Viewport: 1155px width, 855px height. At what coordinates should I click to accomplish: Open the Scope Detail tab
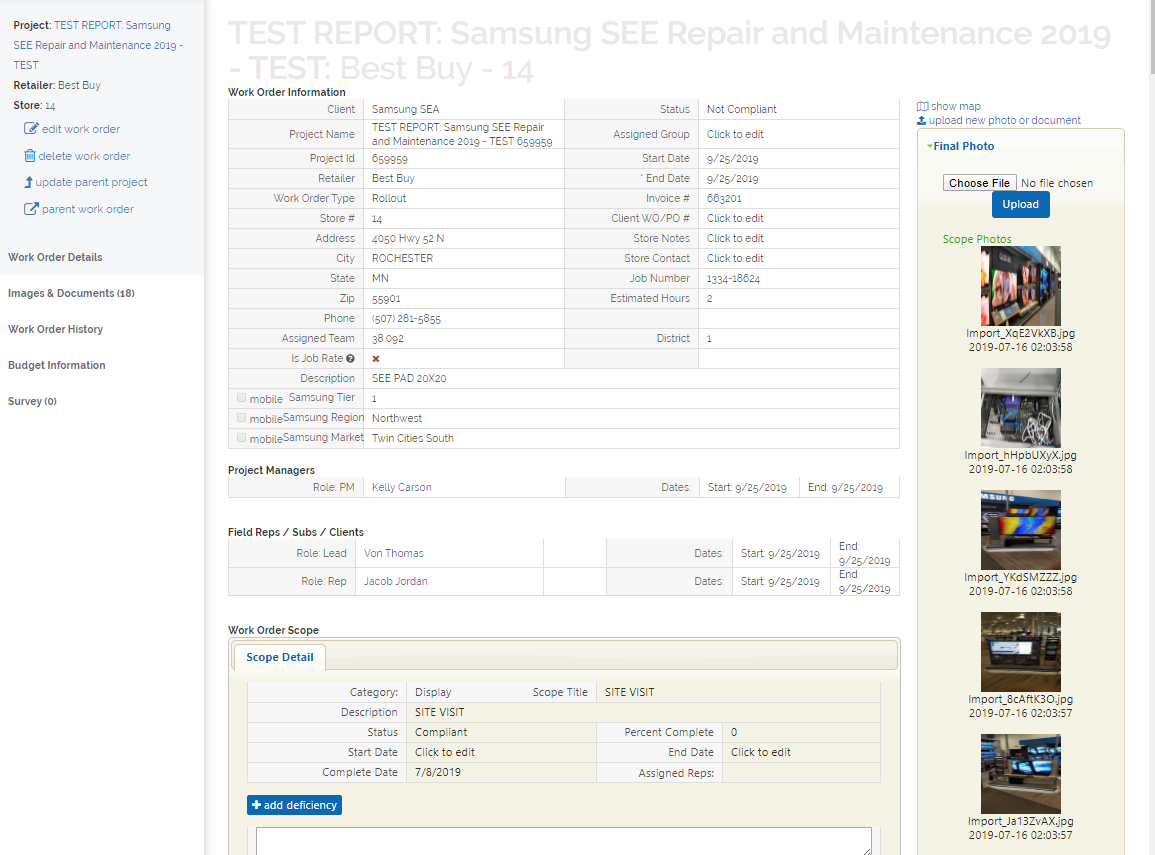(280, 657)
